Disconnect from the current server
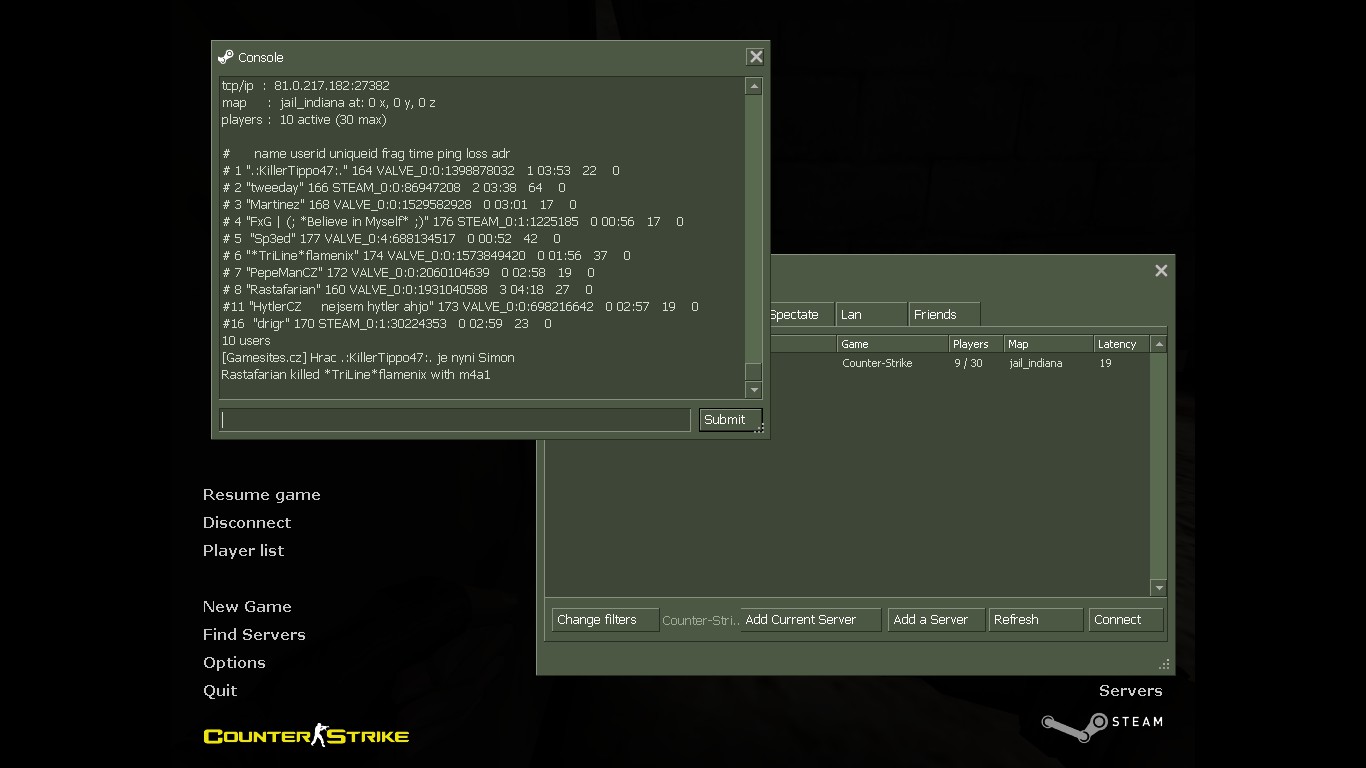The height and width of the screenshot is (768, 1366). [x=247, y=523]
